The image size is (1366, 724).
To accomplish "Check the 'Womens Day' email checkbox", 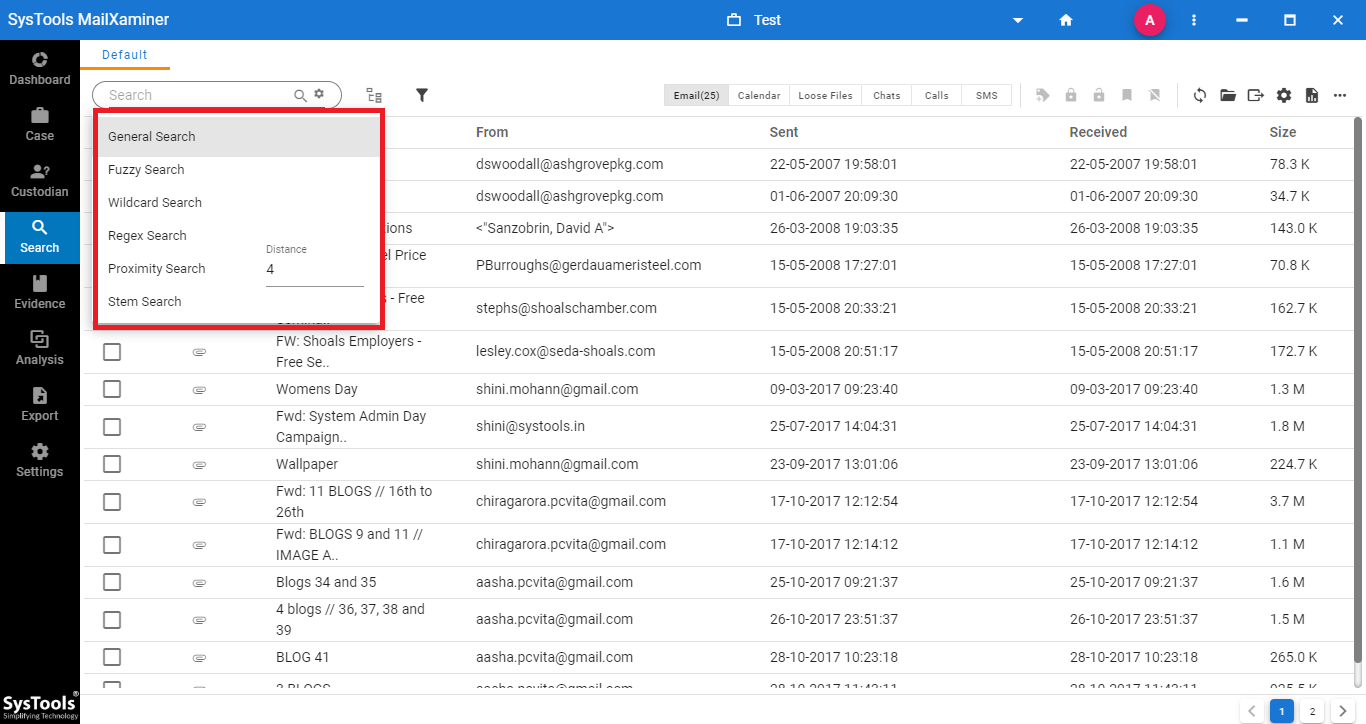I will point(112,389).
